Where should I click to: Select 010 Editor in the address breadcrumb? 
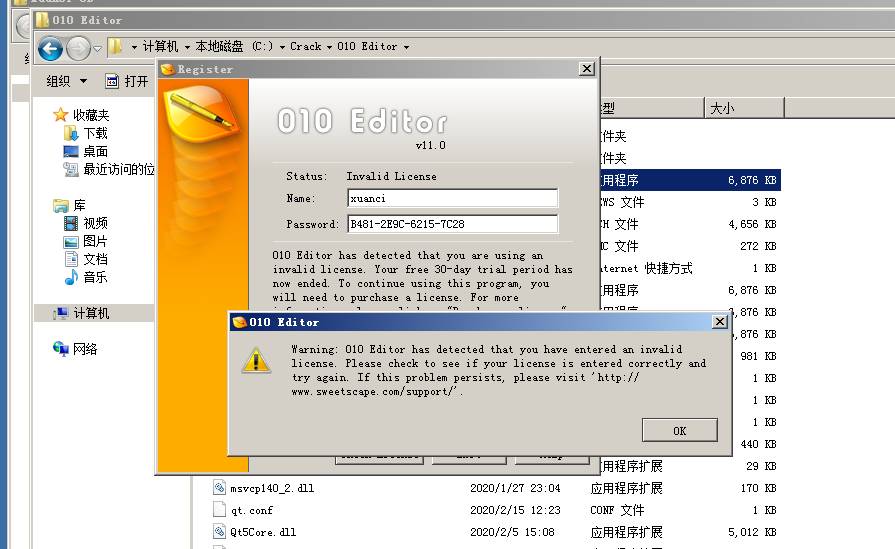[367, 46]
